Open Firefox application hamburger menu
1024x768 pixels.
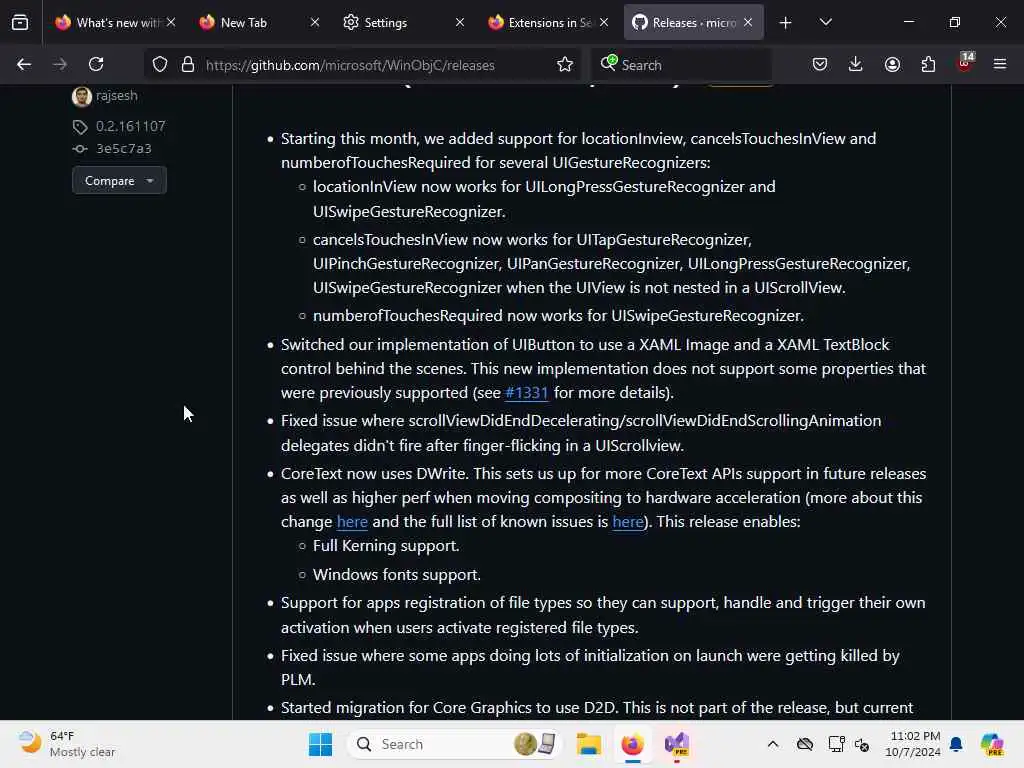[x=1000, y=64]
